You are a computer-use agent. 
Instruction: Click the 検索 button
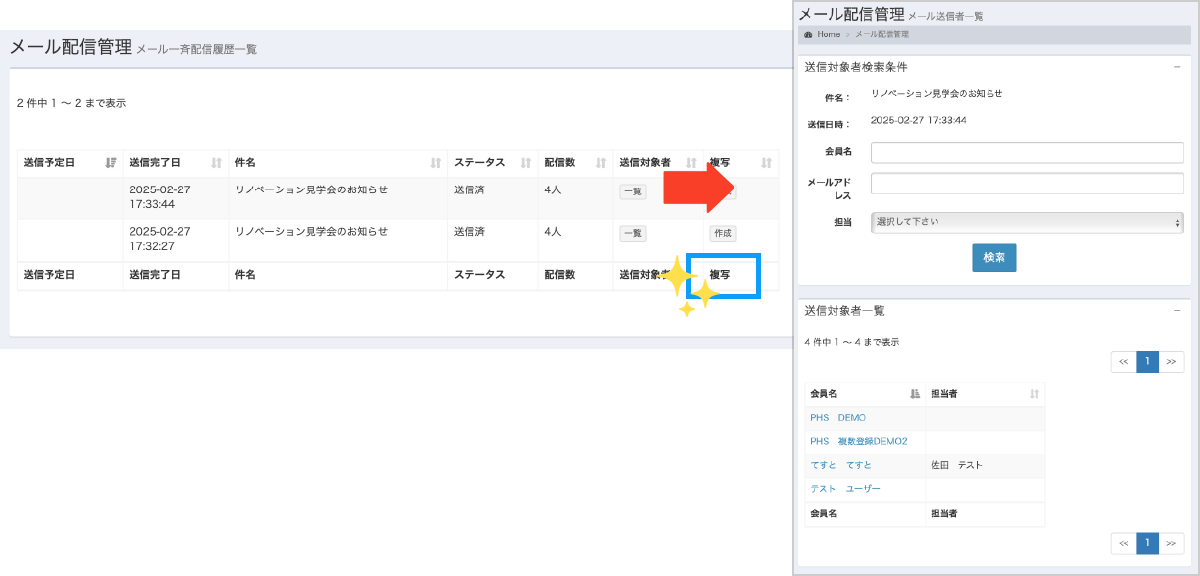pyautogui.click(x=994, y=257)
